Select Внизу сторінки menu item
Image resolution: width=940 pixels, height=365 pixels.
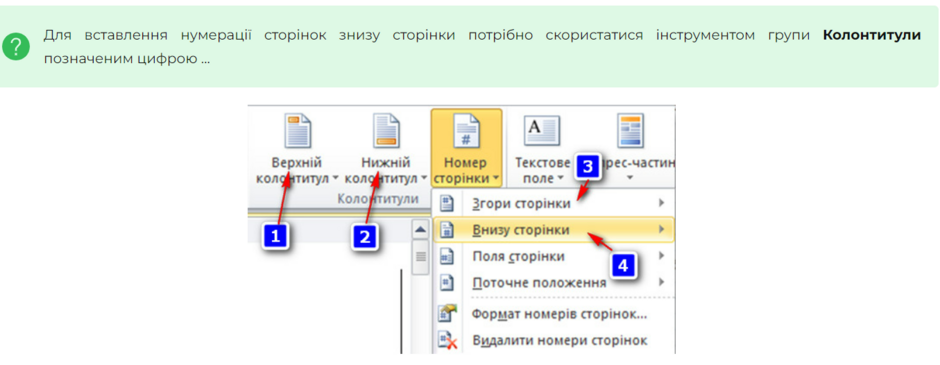pyautogui.click(x=554, y=230)
